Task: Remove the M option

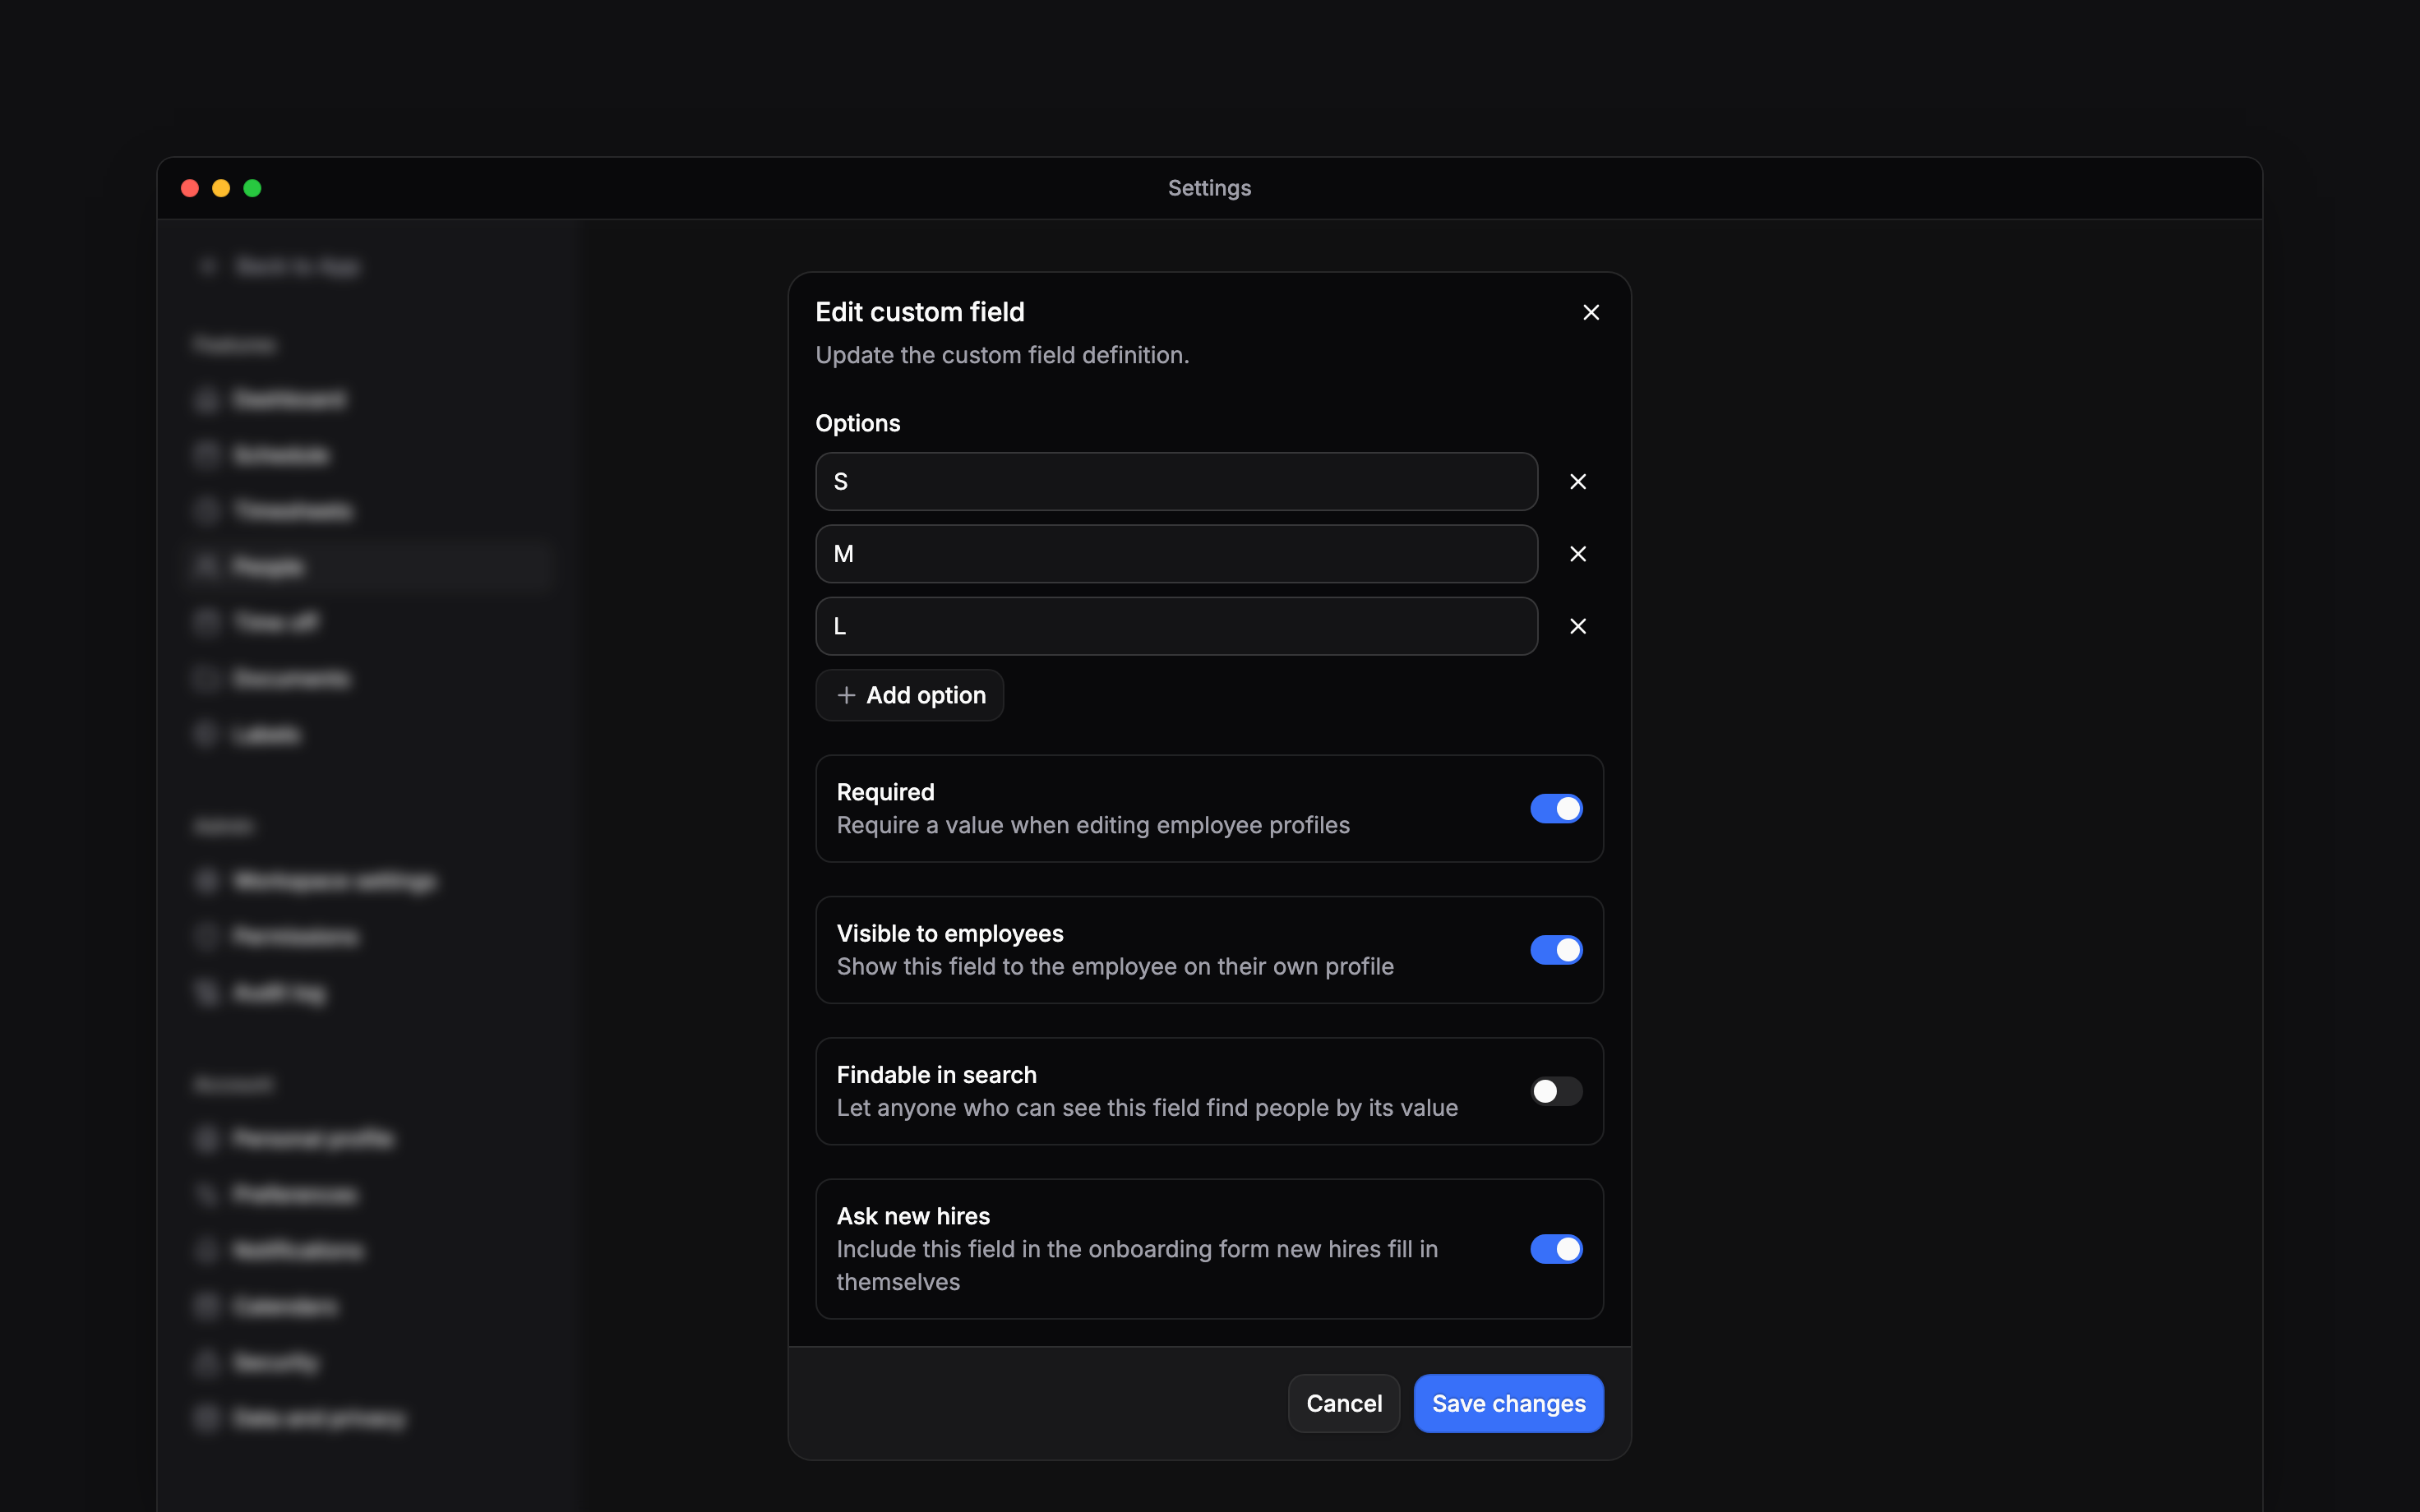Action: (x=1578, y=554)
